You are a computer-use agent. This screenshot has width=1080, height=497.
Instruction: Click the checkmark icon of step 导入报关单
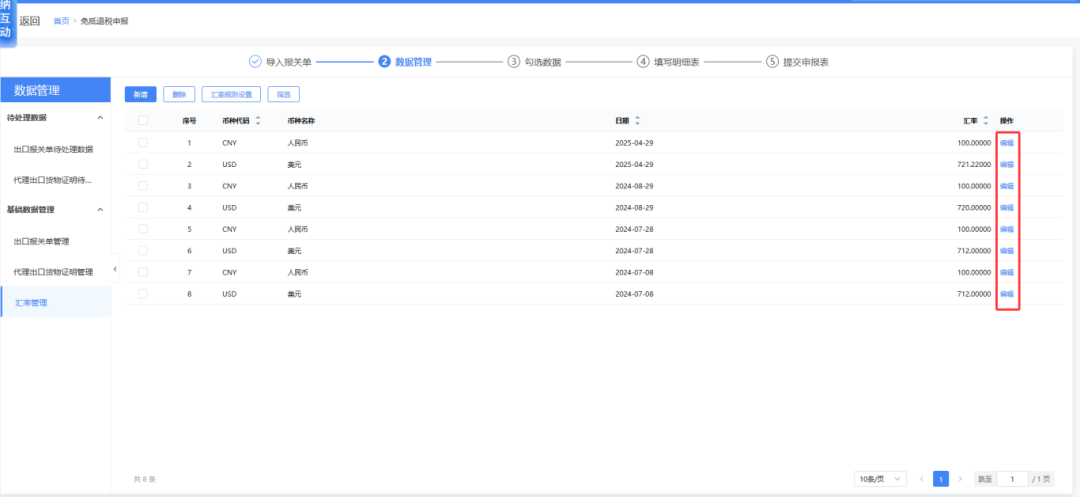point(255,61)
